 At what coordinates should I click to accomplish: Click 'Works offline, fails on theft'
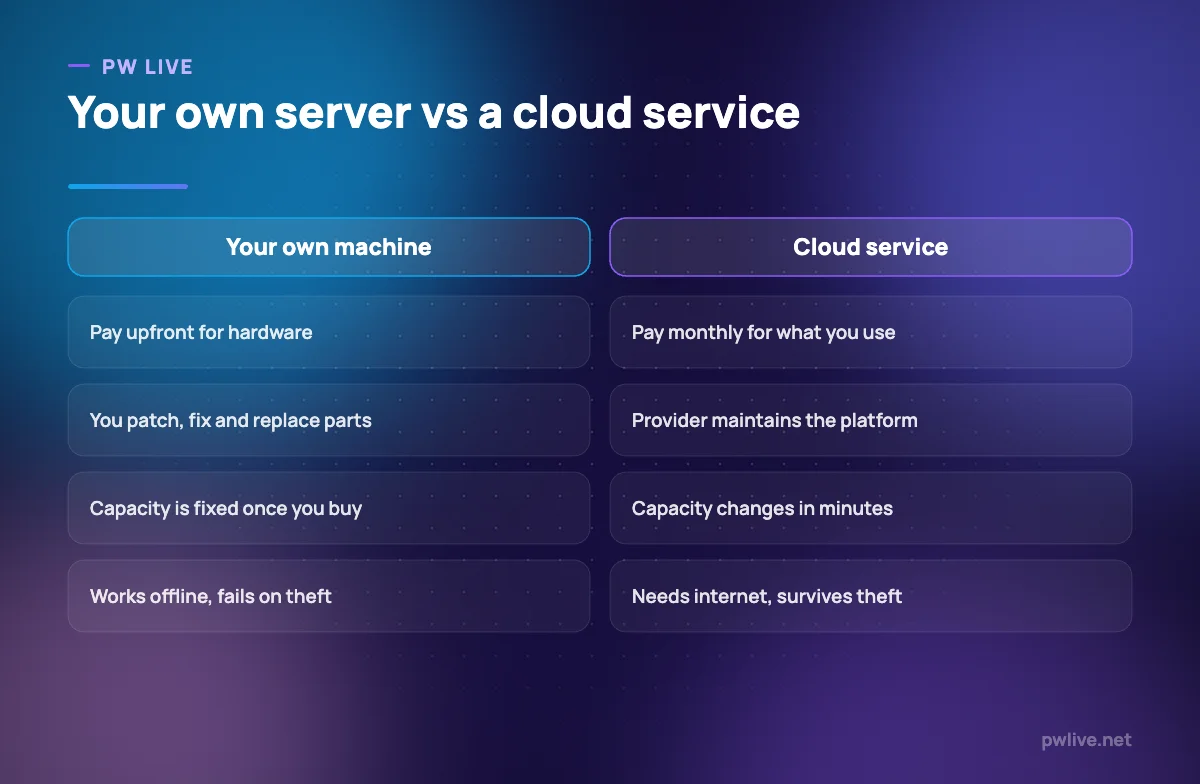(329, 596)
